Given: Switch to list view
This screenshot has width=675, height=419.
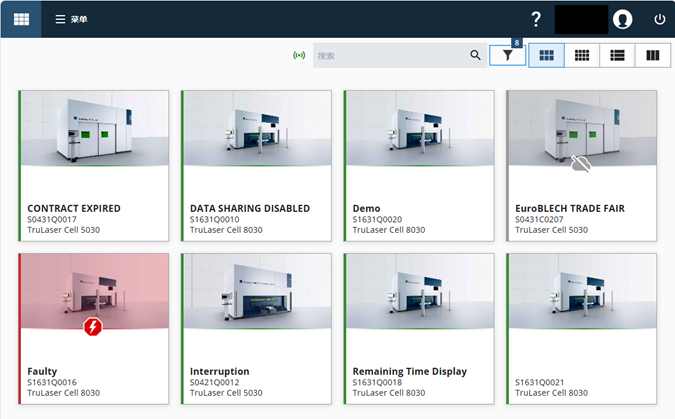Looking at the screenshot, I should coord(617,56).
